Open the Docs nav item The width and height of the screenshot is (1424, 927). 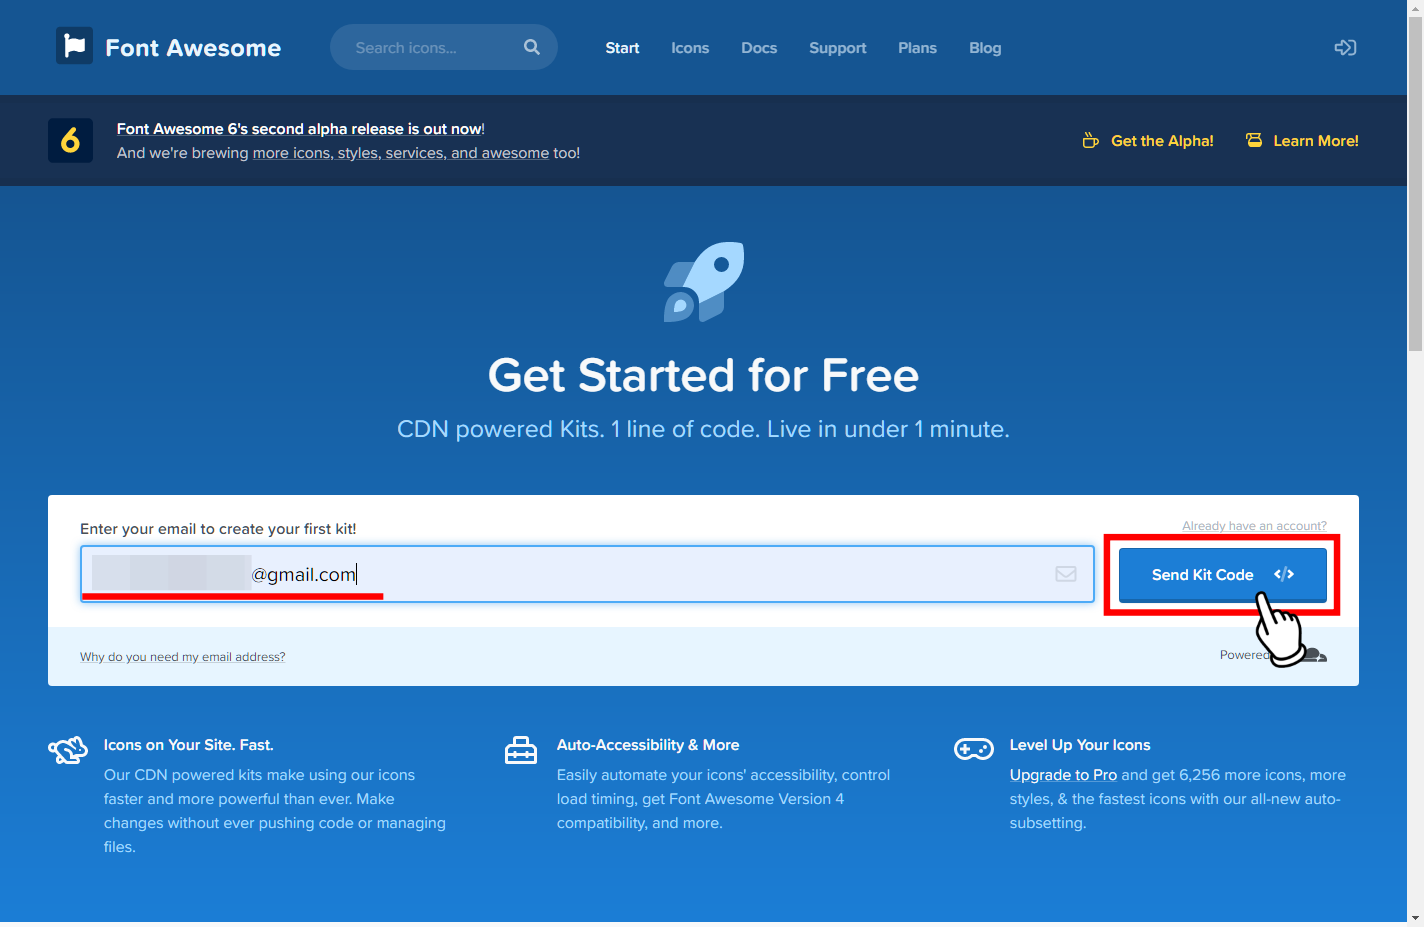pyautogui.click(x=759, y=48)
